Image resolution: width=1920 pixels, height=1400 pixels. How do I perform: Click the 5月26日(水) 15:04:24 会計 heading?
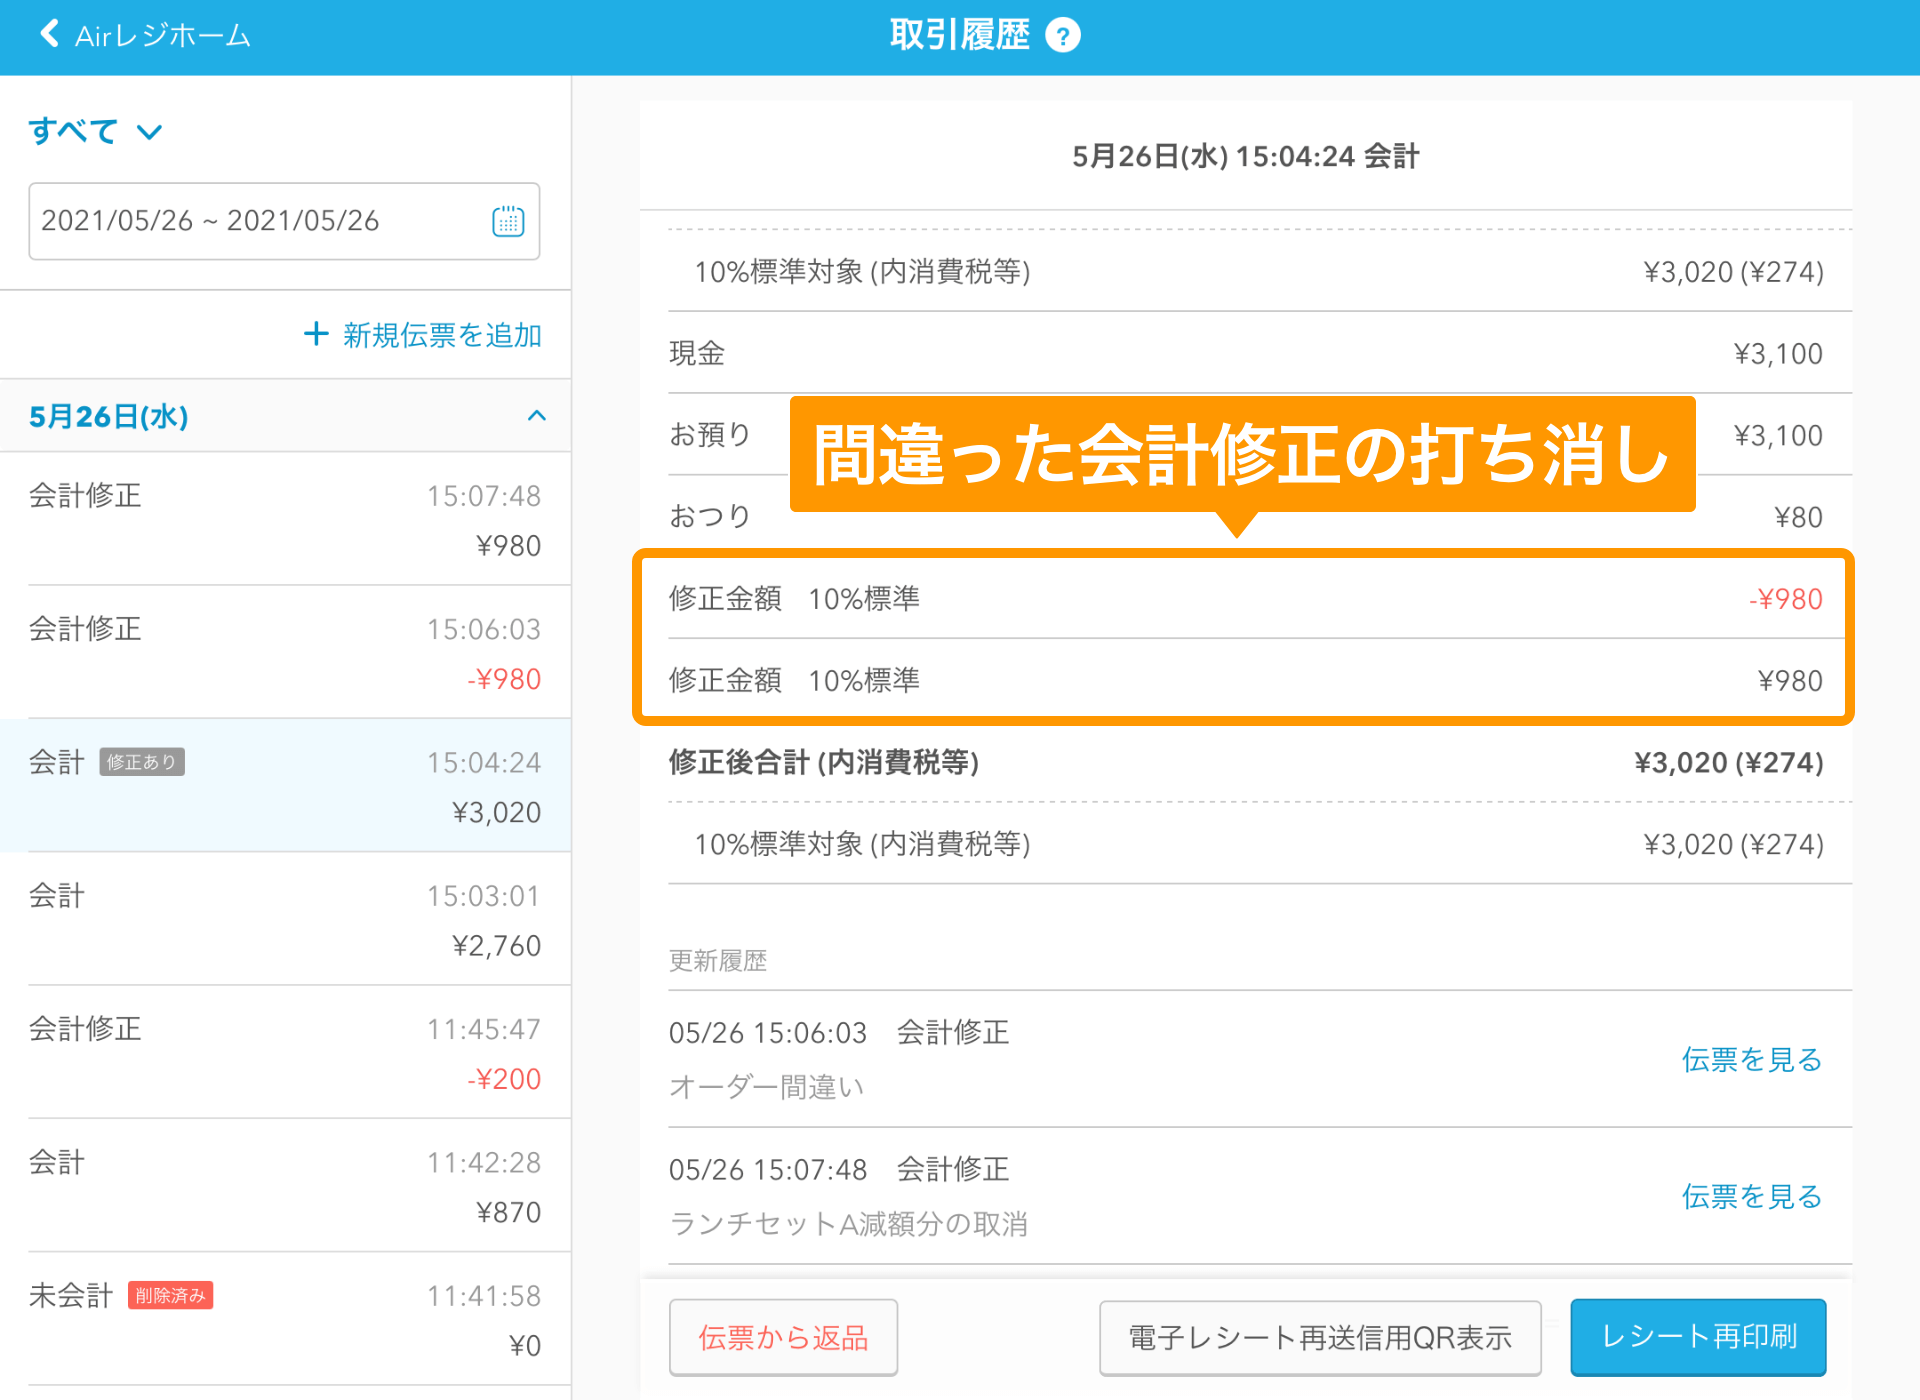pos(1245,156)
